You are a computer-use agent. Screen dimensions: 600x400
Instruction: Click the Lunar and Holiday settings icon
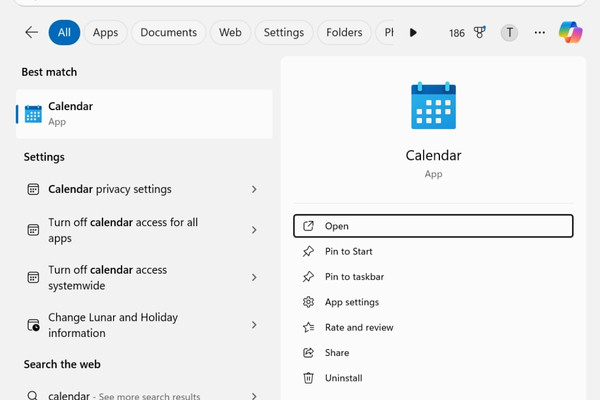[34, 325]
